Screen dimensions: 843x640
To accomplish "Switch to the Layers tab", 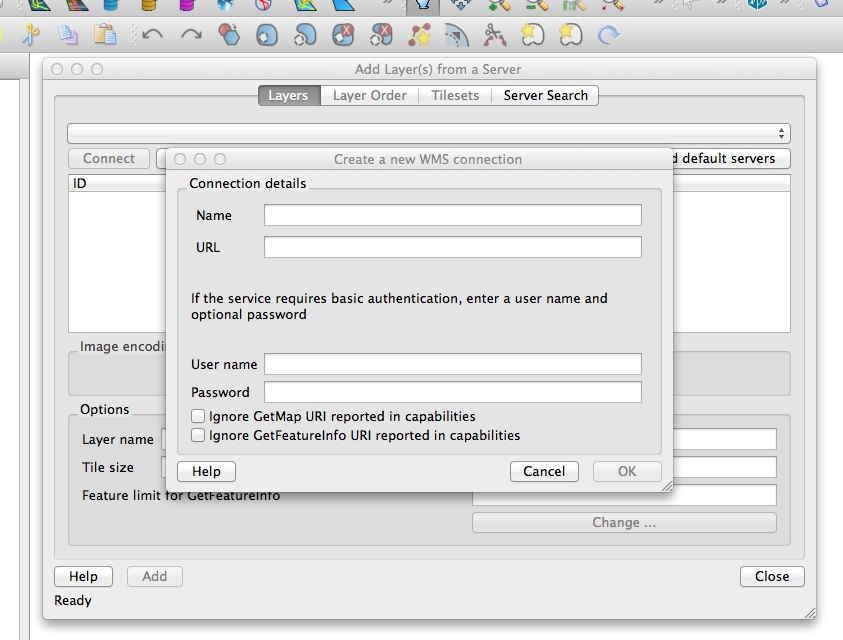I will [x=289, y=95].
